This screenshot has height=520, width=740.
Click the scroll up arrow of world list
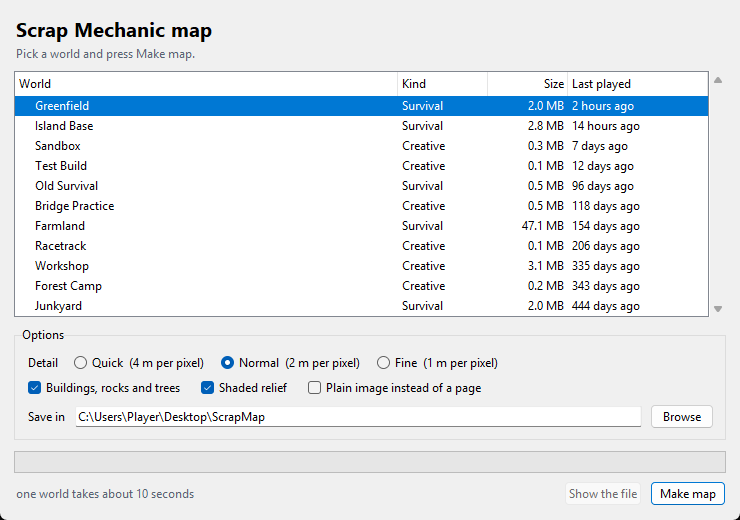[x=718, y=80]
